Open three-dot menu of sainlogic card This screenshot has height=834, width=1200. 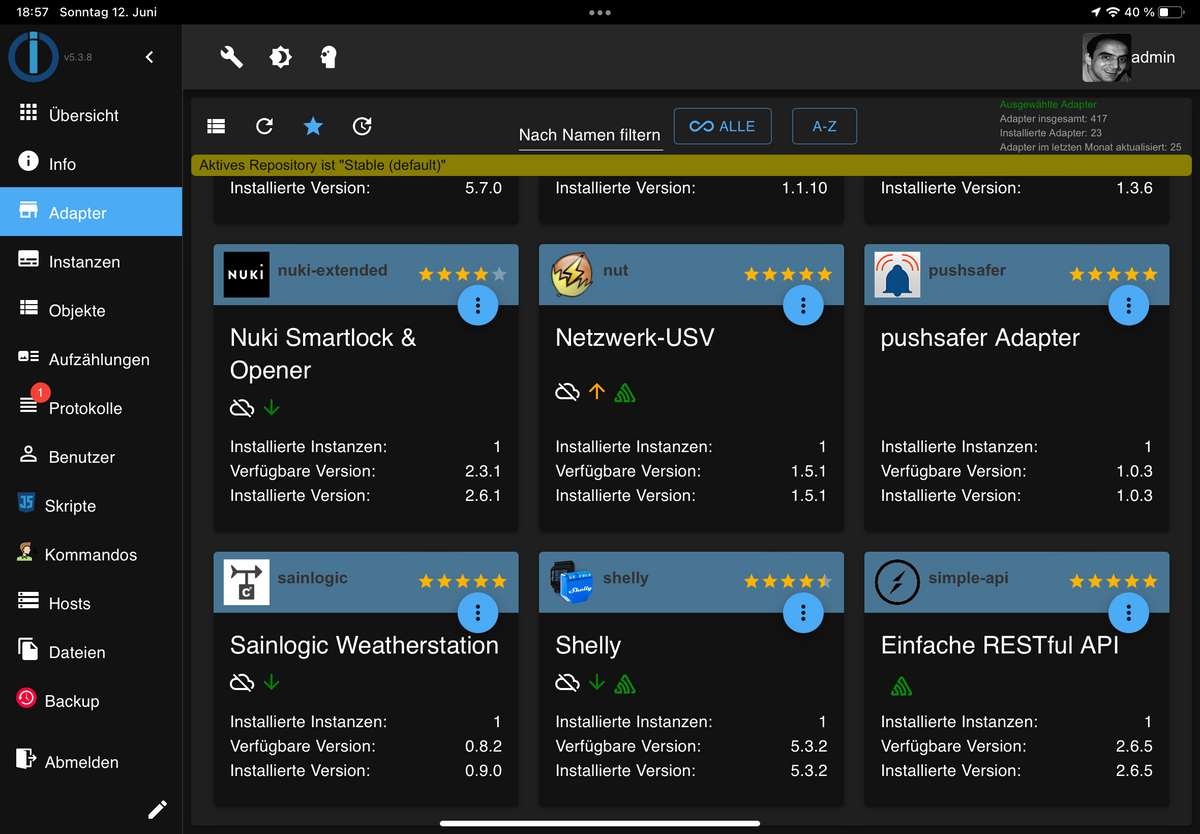coord(478,612)
